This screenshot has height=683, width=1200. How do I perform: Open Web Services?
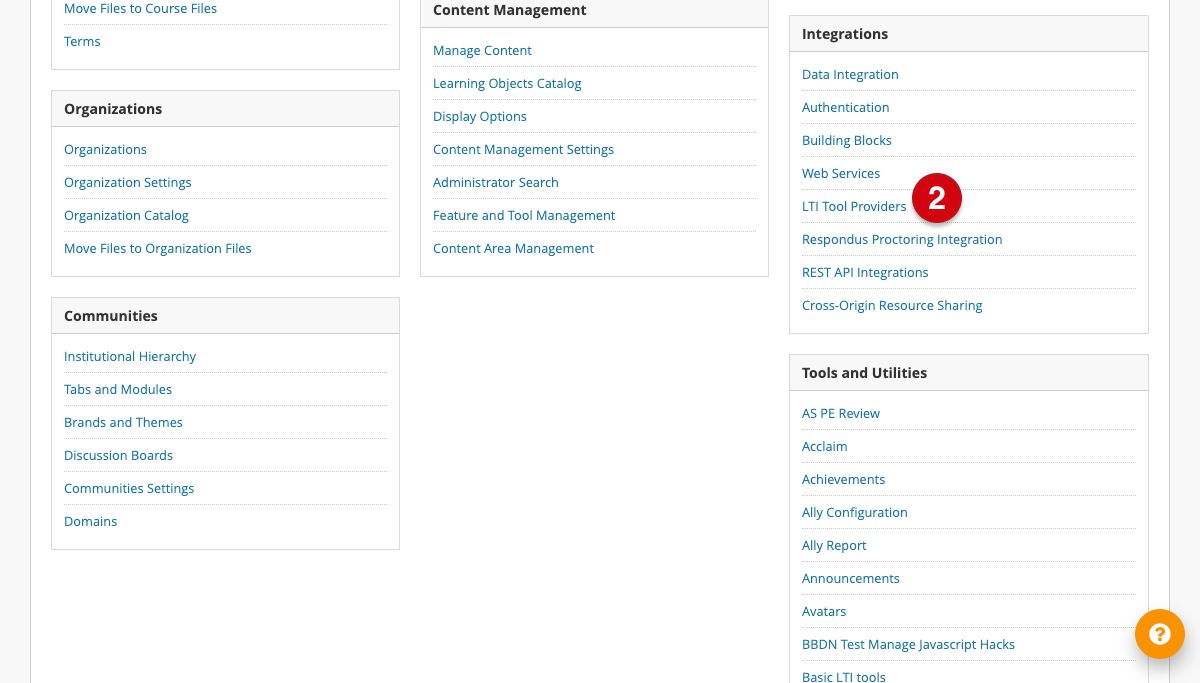(841, 173)
